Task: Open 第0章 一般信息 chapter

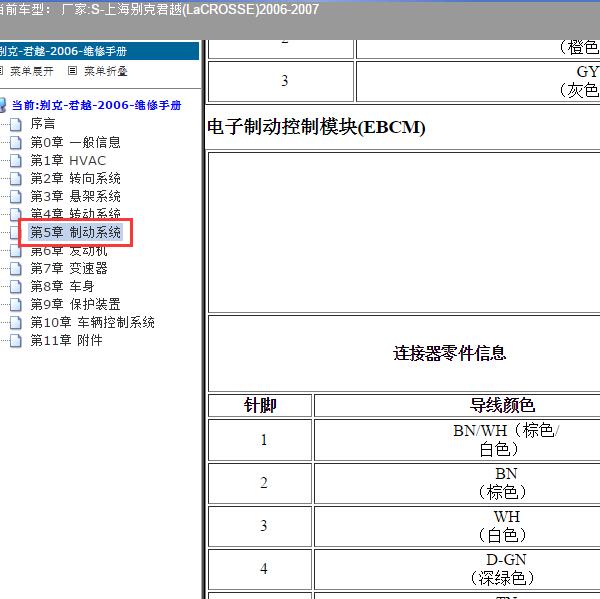Action: click(75, 142)
